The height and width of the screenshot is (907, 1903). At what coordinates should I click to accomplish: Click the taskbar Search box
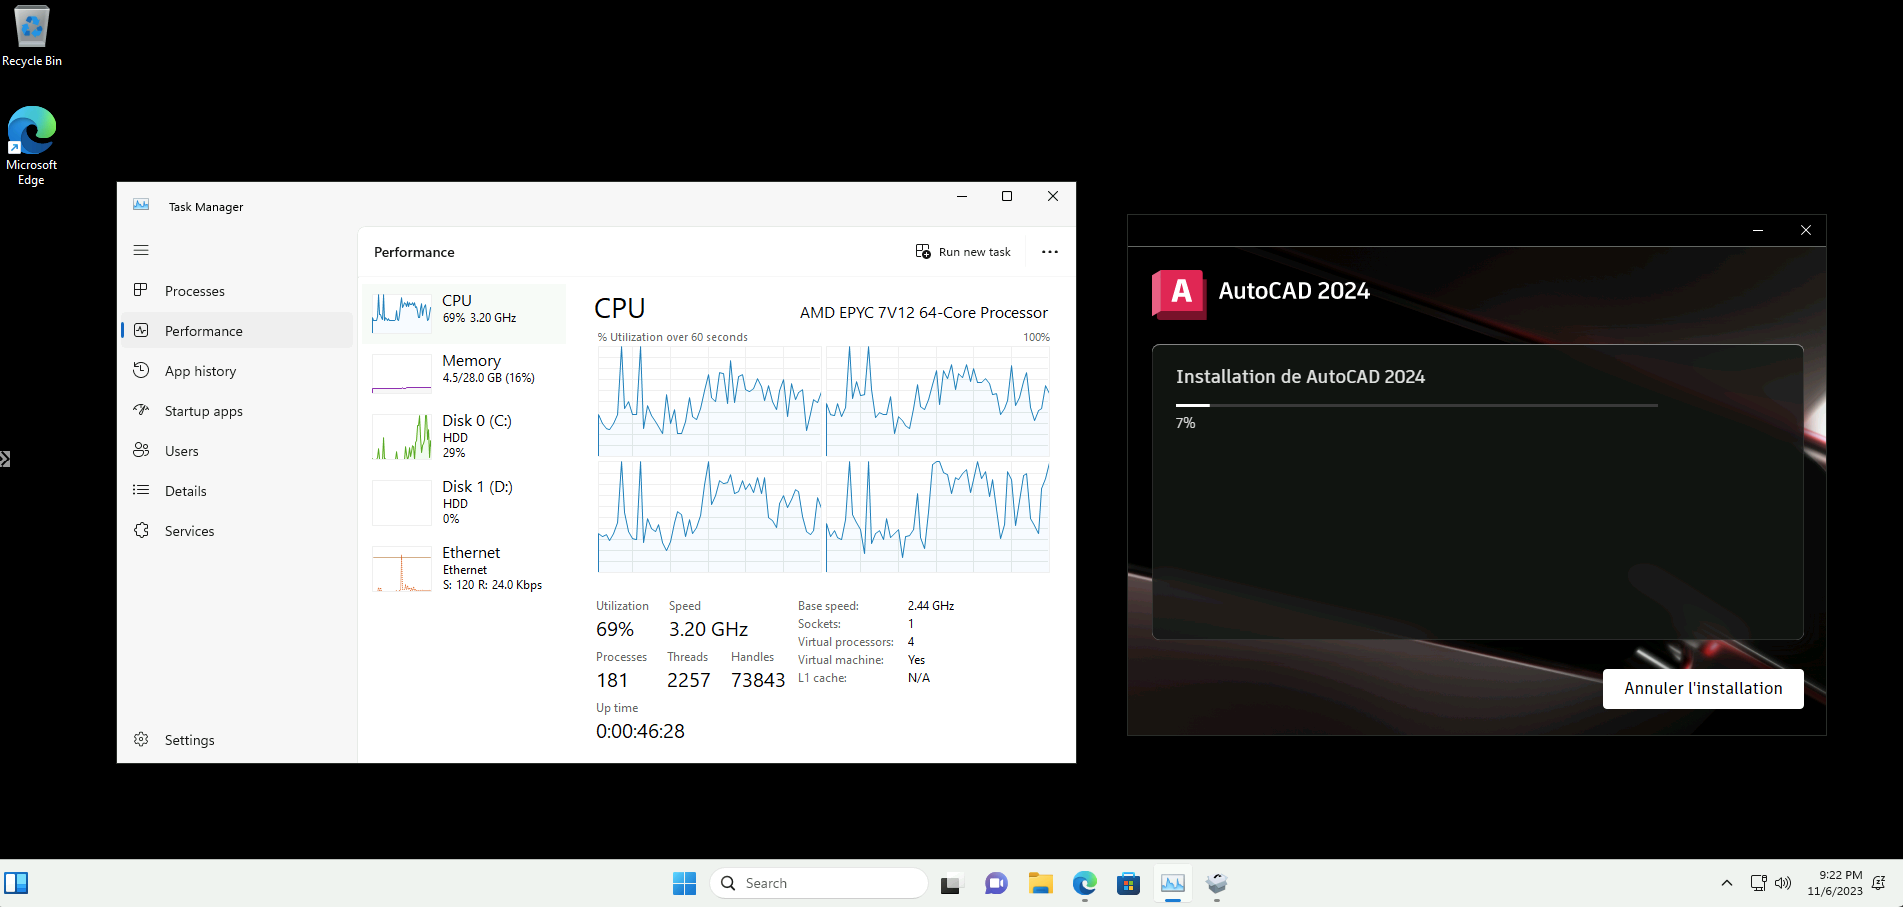coord(819,883)
